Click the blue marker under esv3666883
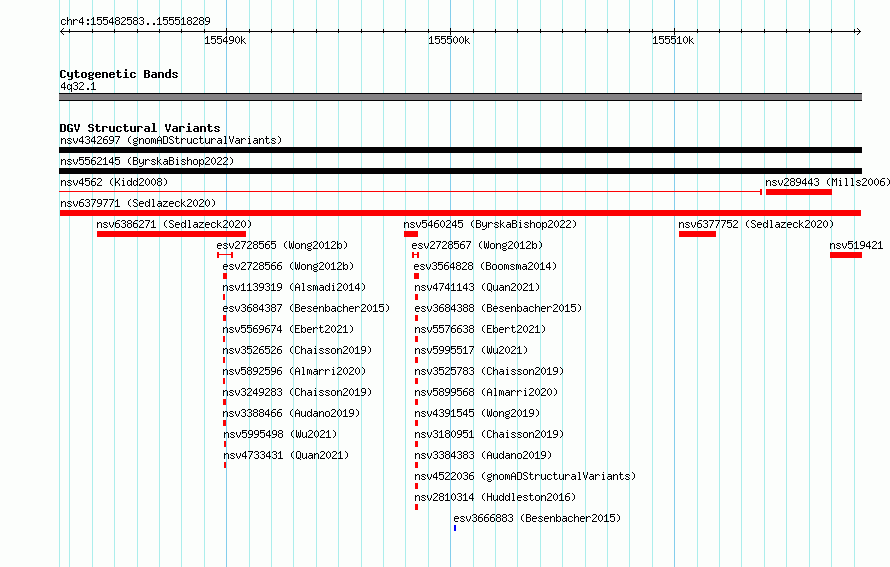890x567 pixels. (x=455, y=528)
